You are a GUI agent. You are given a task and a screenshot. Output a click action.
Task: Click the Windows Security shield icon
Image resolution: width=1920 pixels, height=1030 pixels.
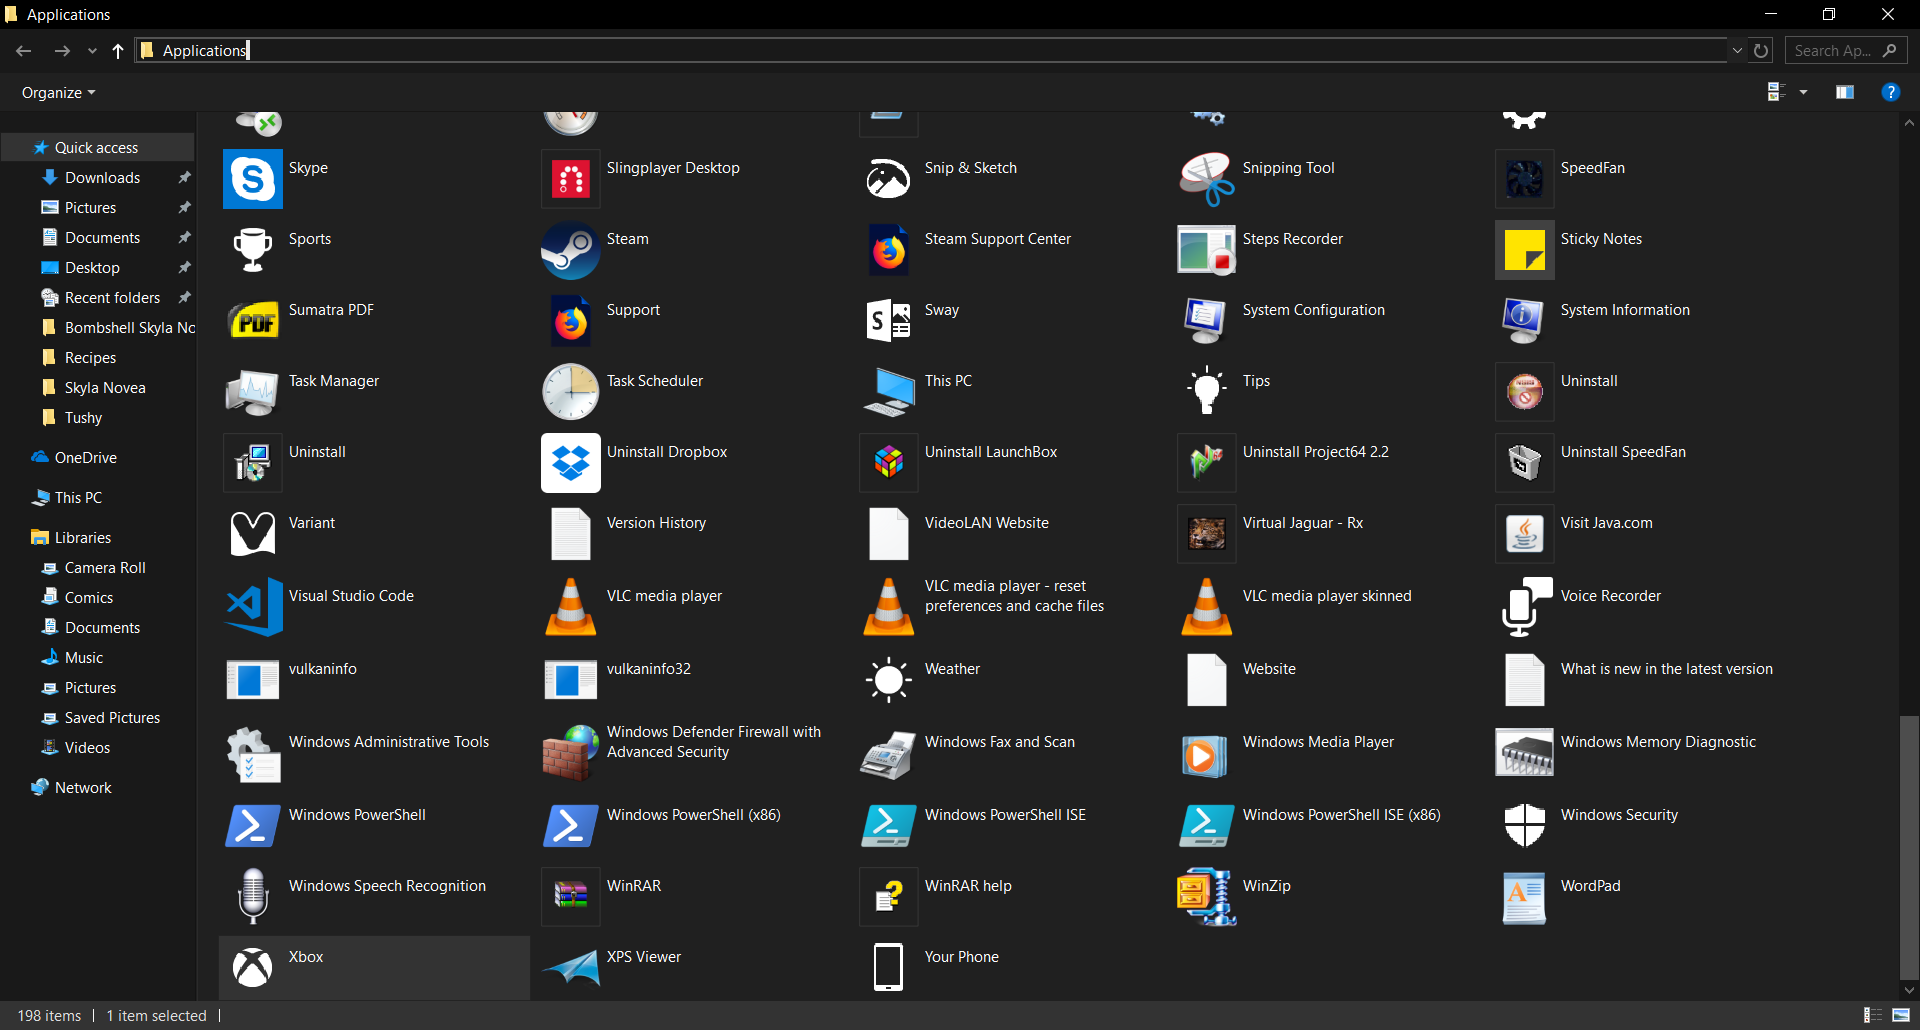point(1525,826)
